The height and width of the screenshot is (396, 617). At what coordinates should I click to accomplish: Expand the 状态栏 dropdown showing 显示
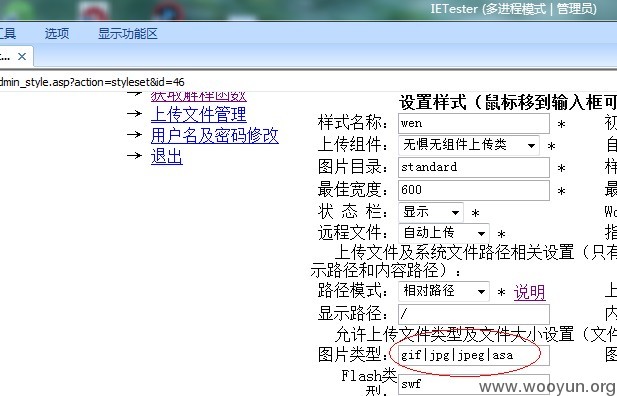pyautogui.click(x=431, y=212)
